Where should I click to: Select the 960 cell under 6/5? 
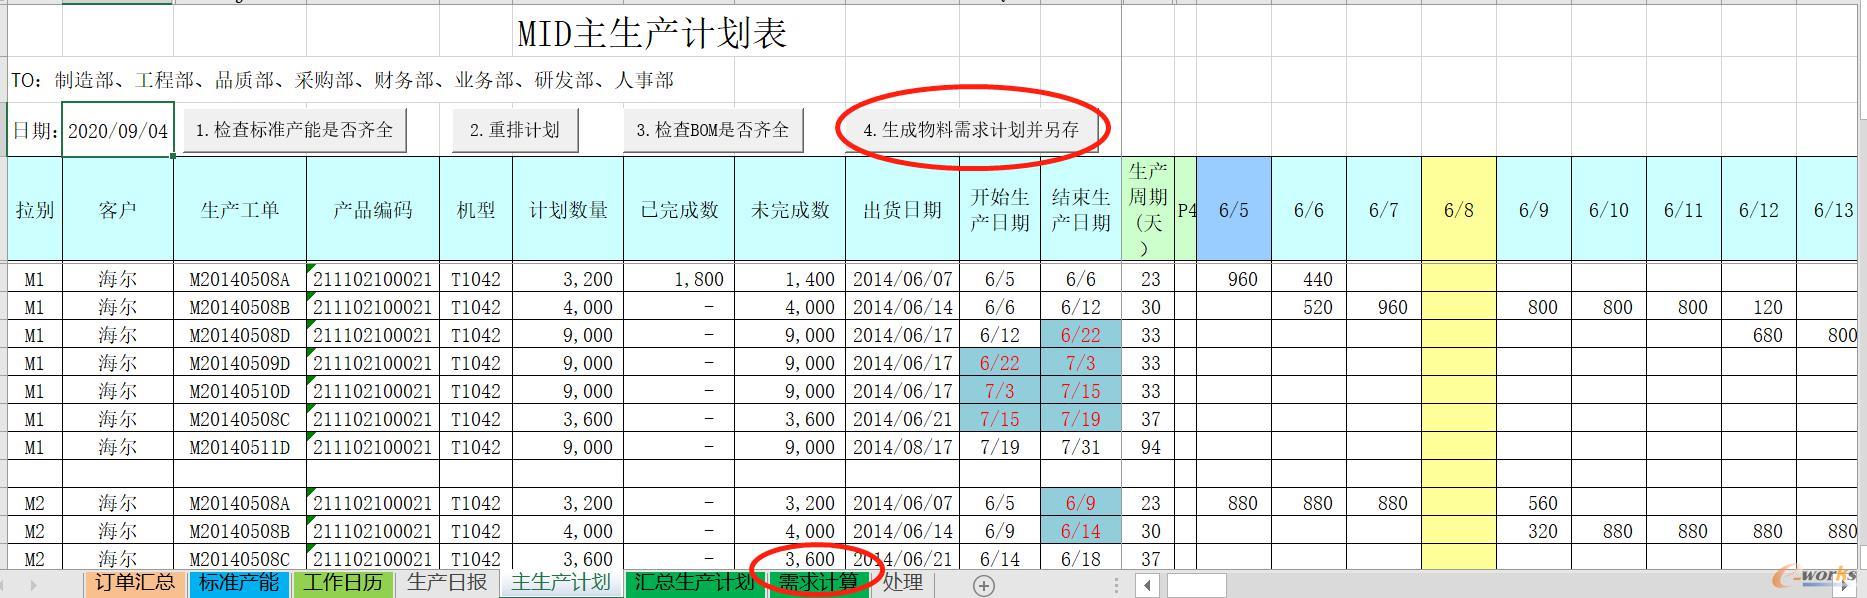(x=1234, y=279)
